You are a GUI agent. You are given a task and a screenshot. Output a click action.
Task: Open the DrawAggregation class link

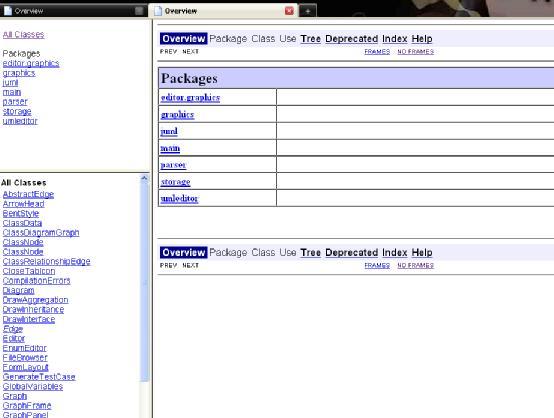(35, 300)
